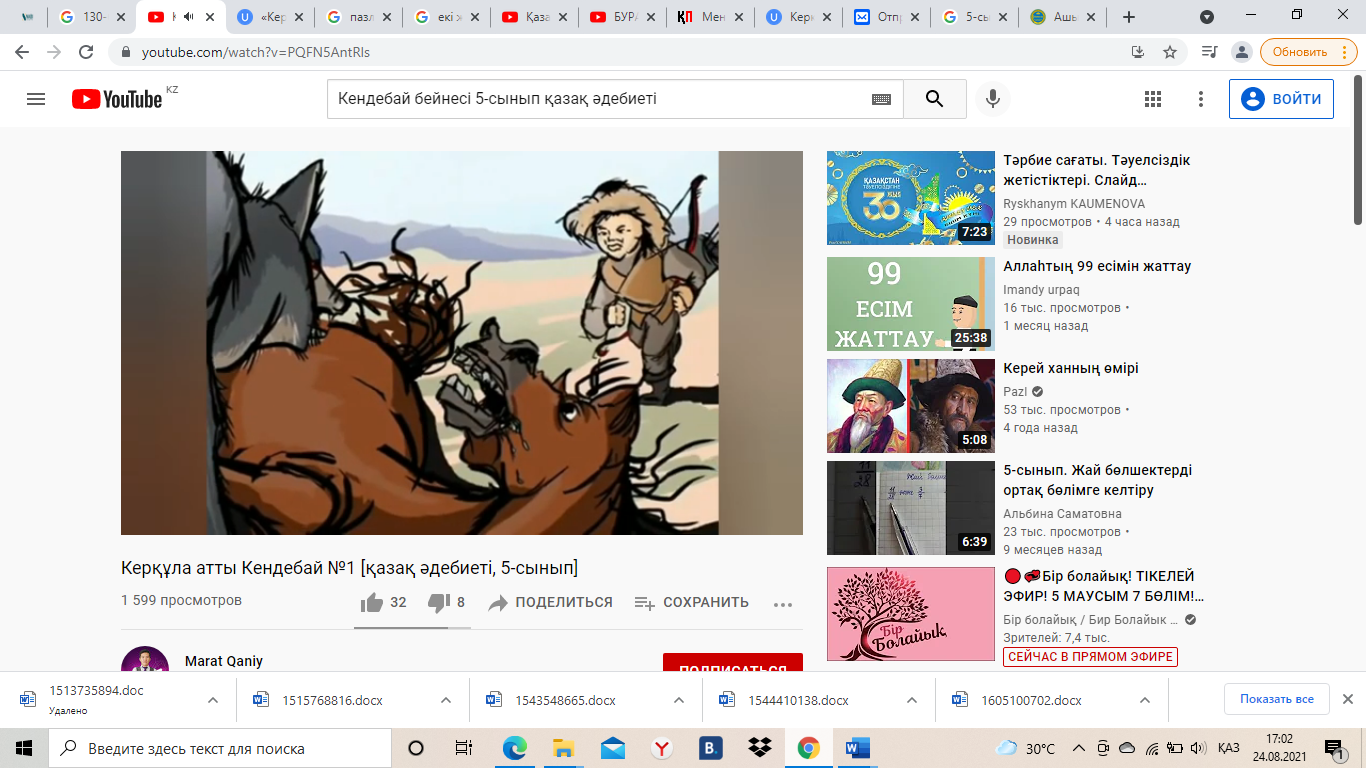Screen dimensions: 1366x768
Task: Open a new tab with the plus button
Action: pyautogui.click(x=1129, y=17)
